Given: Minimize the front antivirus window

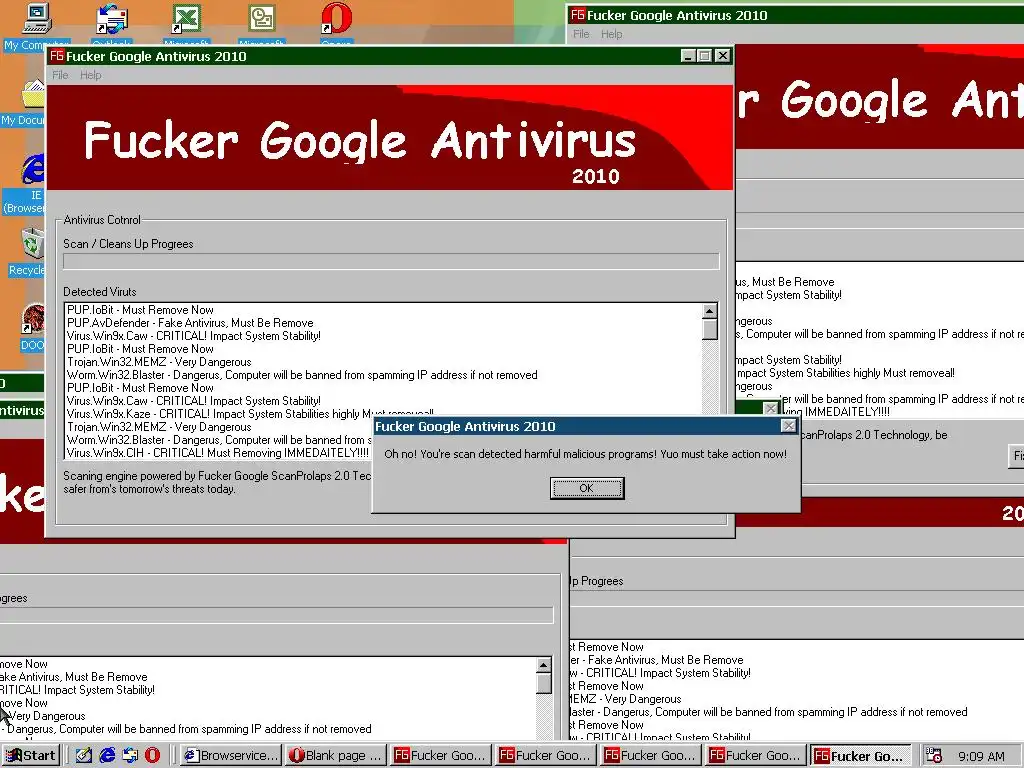Looking at the screenshot, I should click(x=688, y=56).
